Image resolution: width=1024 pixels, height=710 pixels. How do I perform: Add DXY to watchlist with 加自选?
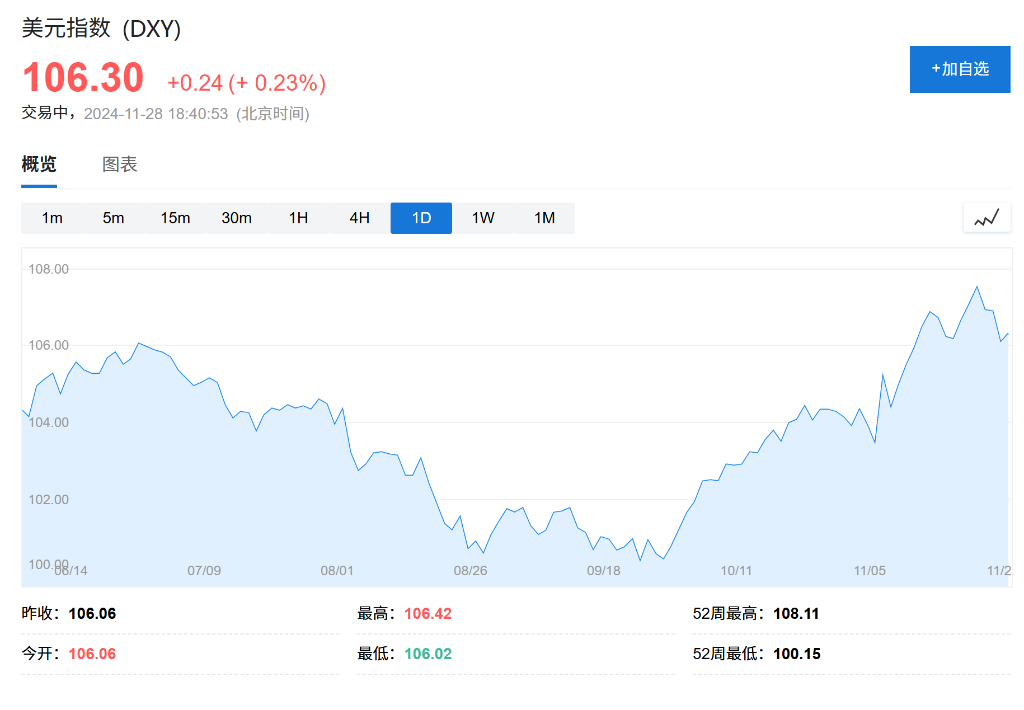[959, 69]
